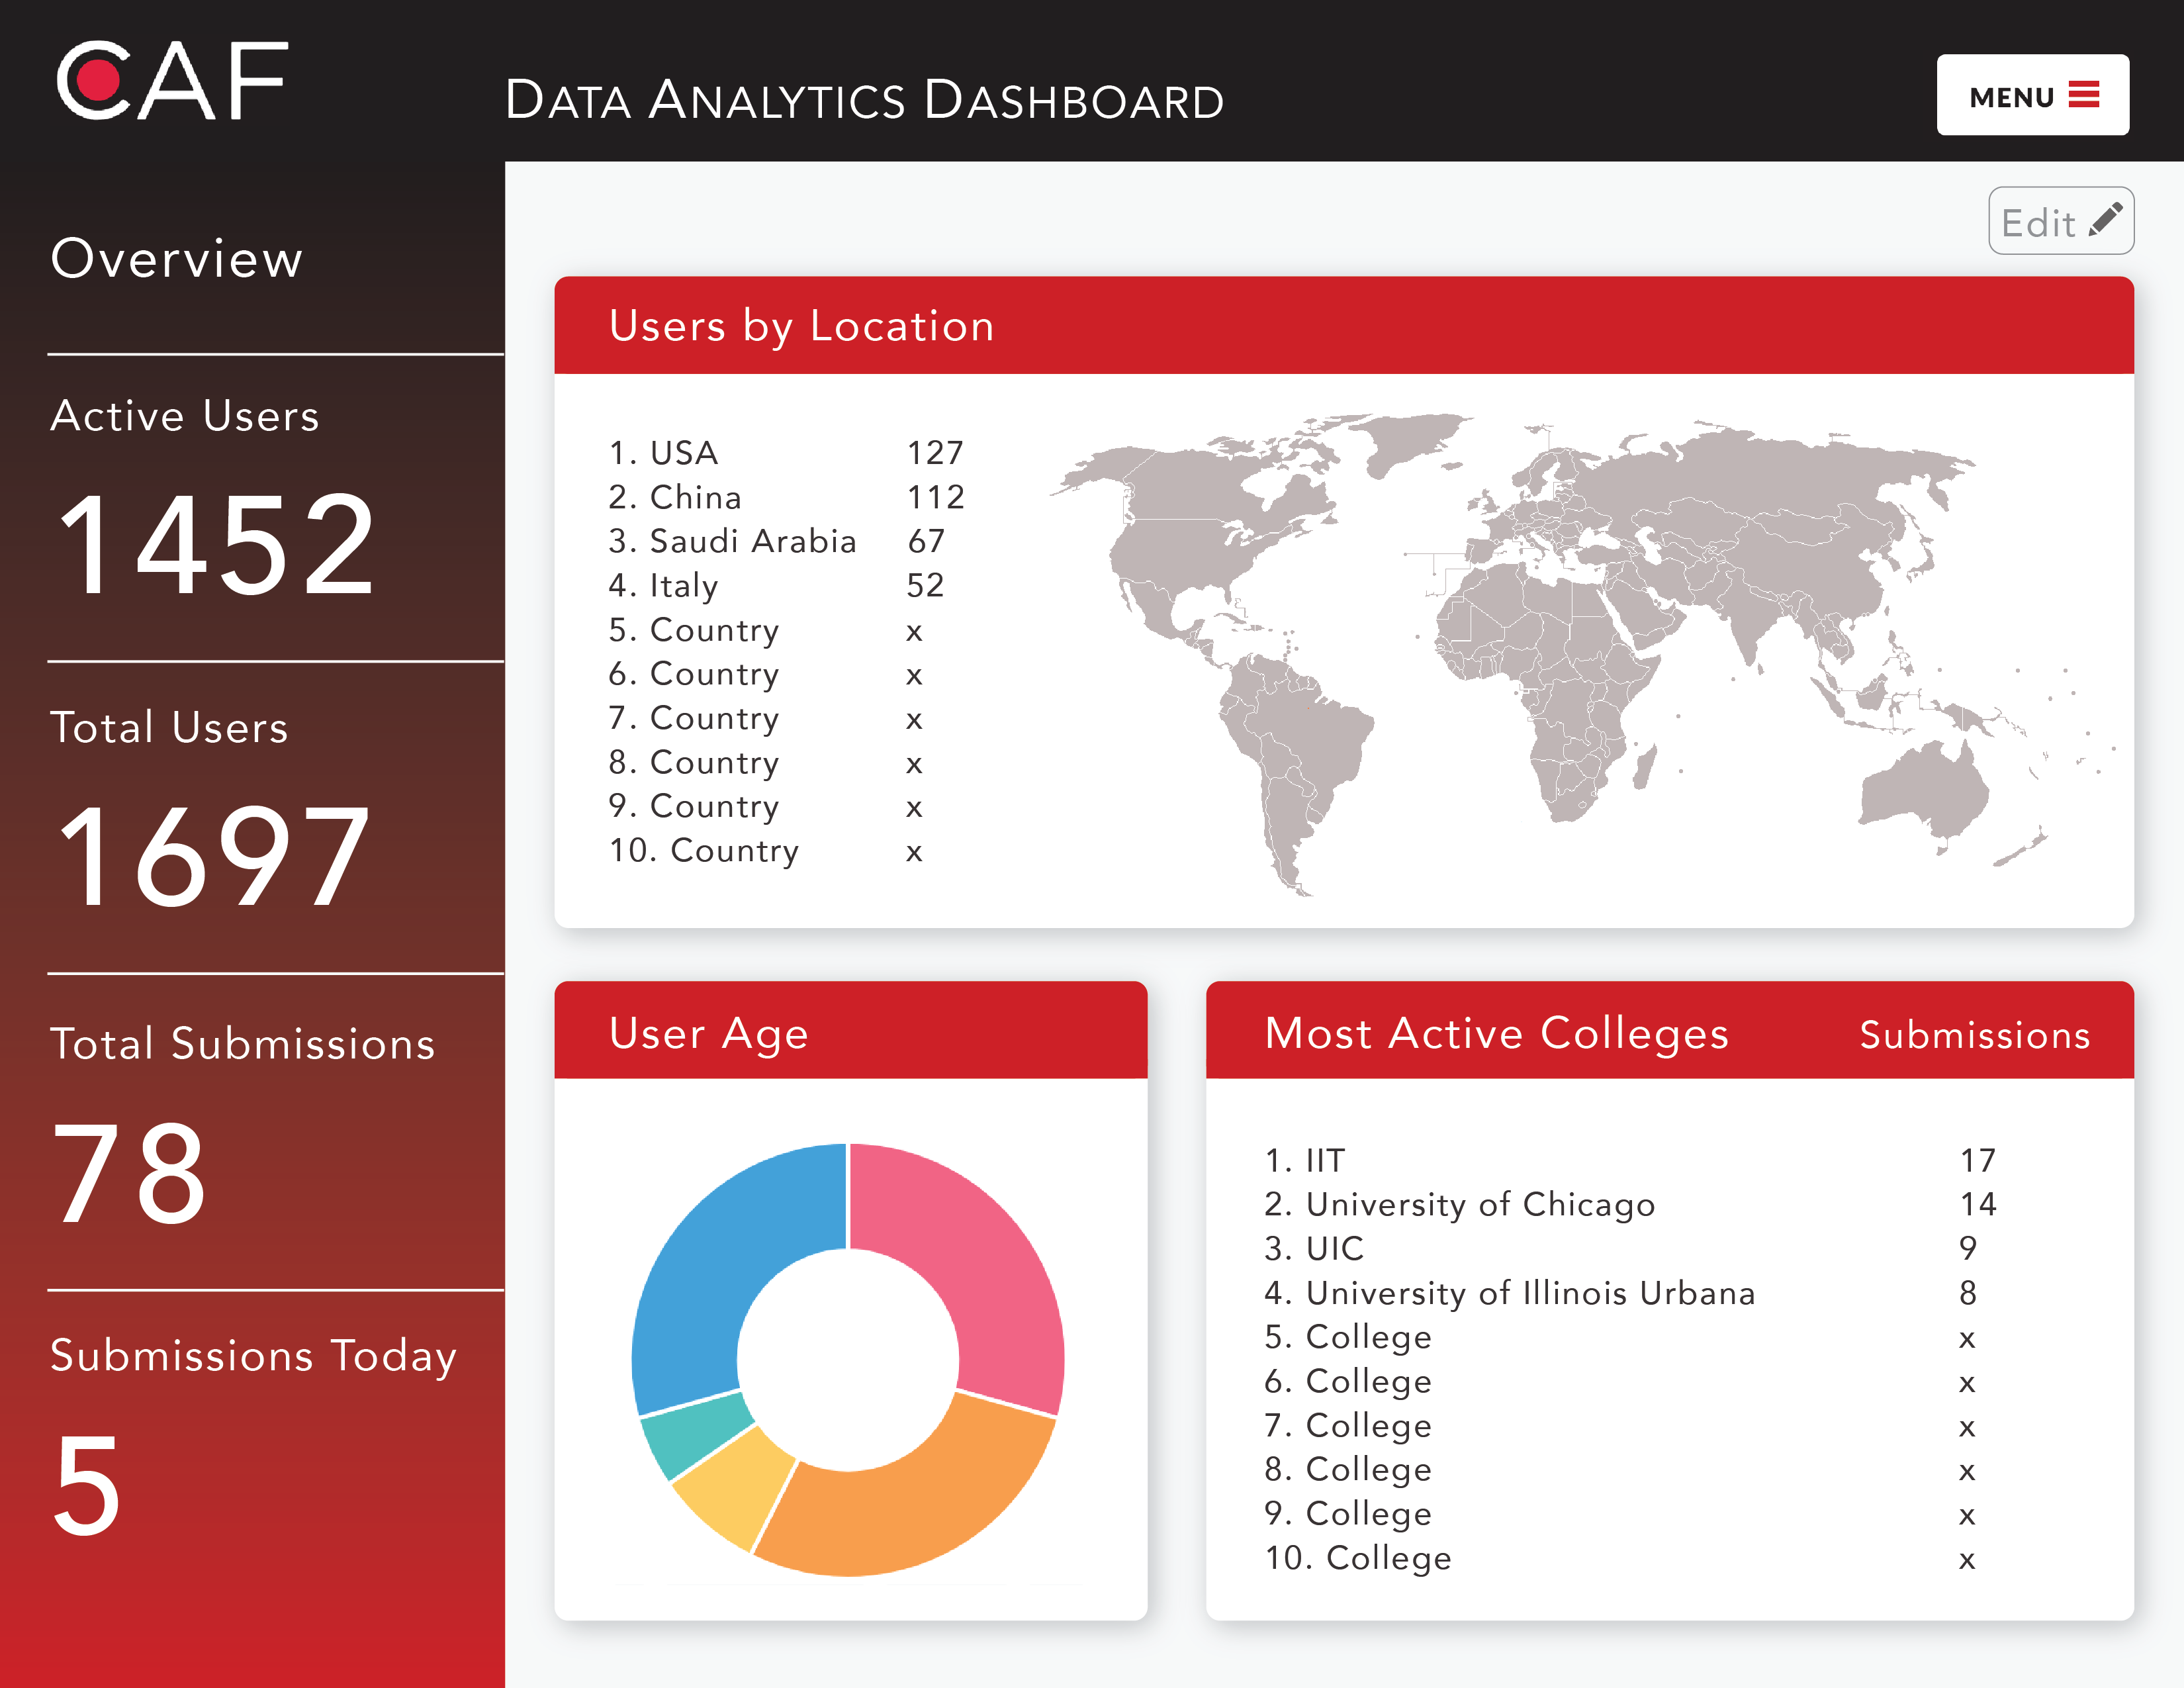The height and width of the screenshot is (1688, 2184).
Task: Click the Total Submissions number 78
Action: pos(130,1172)
